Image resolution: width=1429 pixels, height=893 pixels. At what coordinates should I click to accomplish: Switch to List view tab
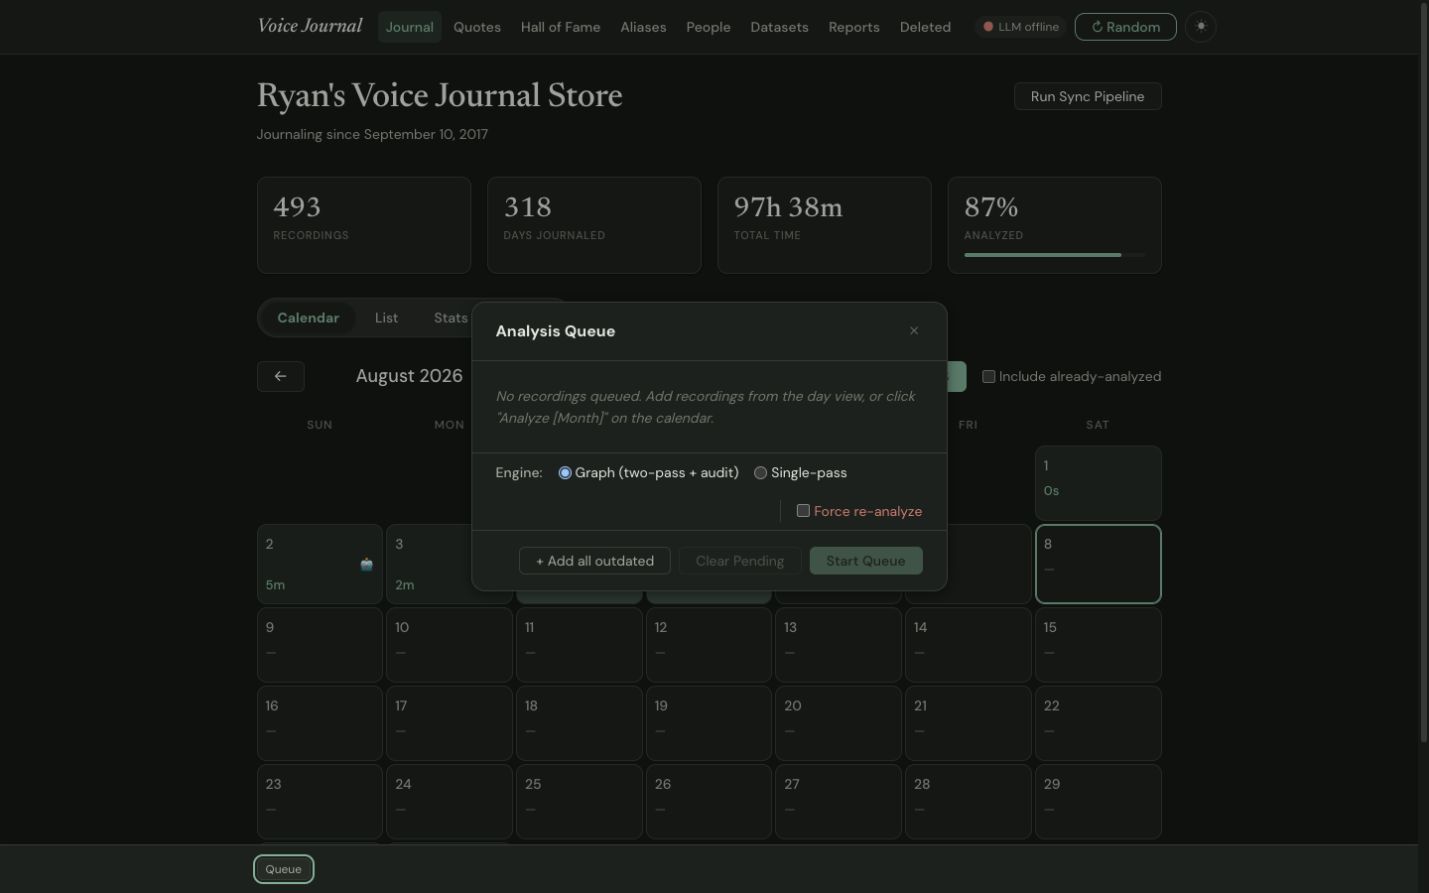pos(386,318)
